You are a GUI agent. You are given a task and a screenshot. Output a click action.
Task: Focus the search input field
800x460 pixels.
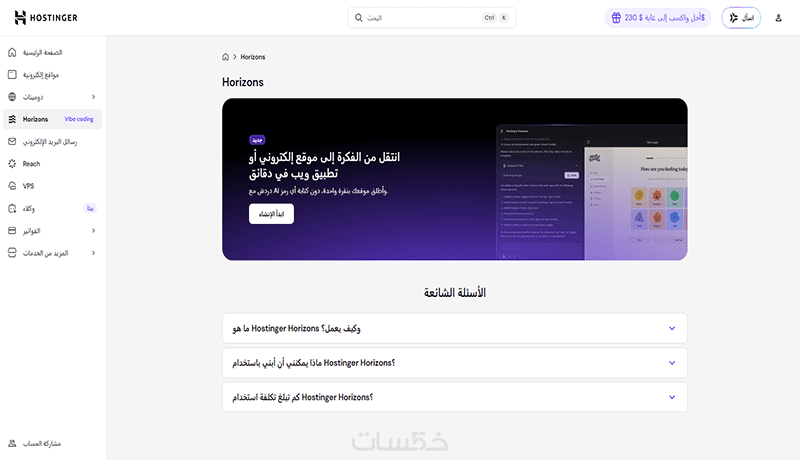[432, 18]
